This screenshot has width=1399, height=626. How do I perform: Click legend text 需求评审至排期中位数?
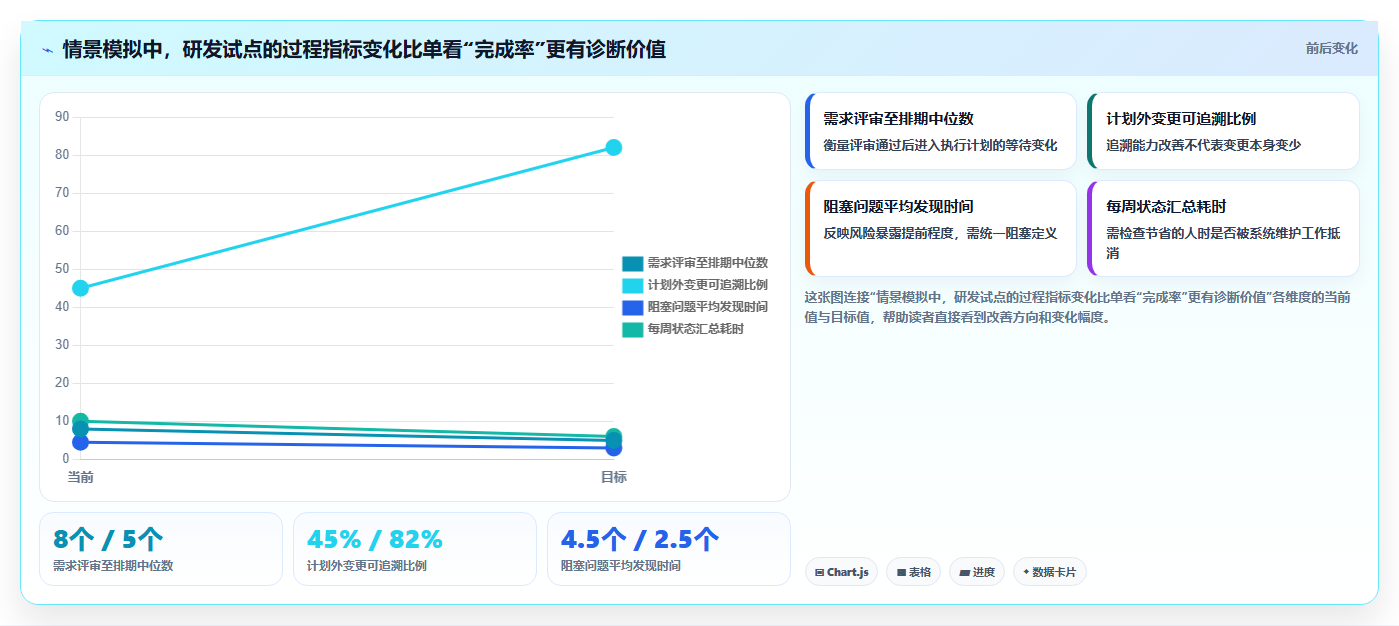[707, 263]
